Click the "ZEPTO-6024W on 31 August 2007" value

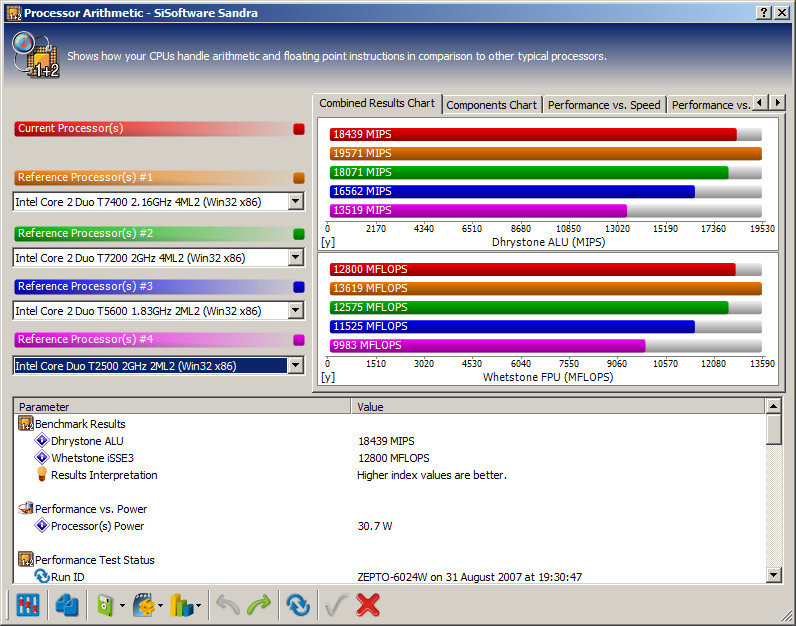pyautogui.click(x=470, y=577)
